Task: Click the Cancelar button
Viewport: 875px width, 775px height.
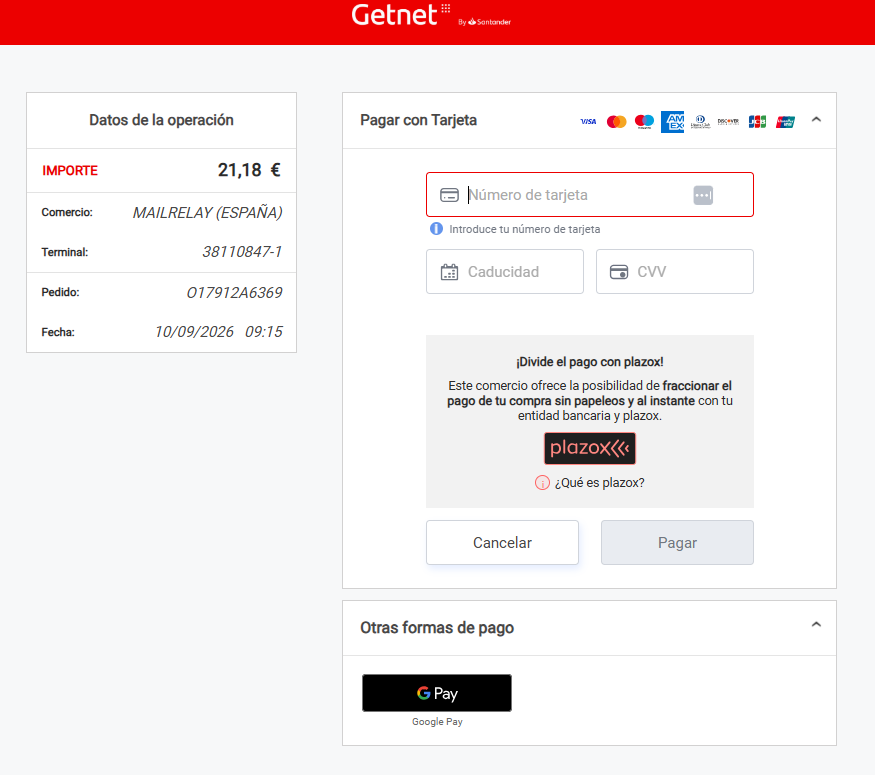Action: coord(502,542)
